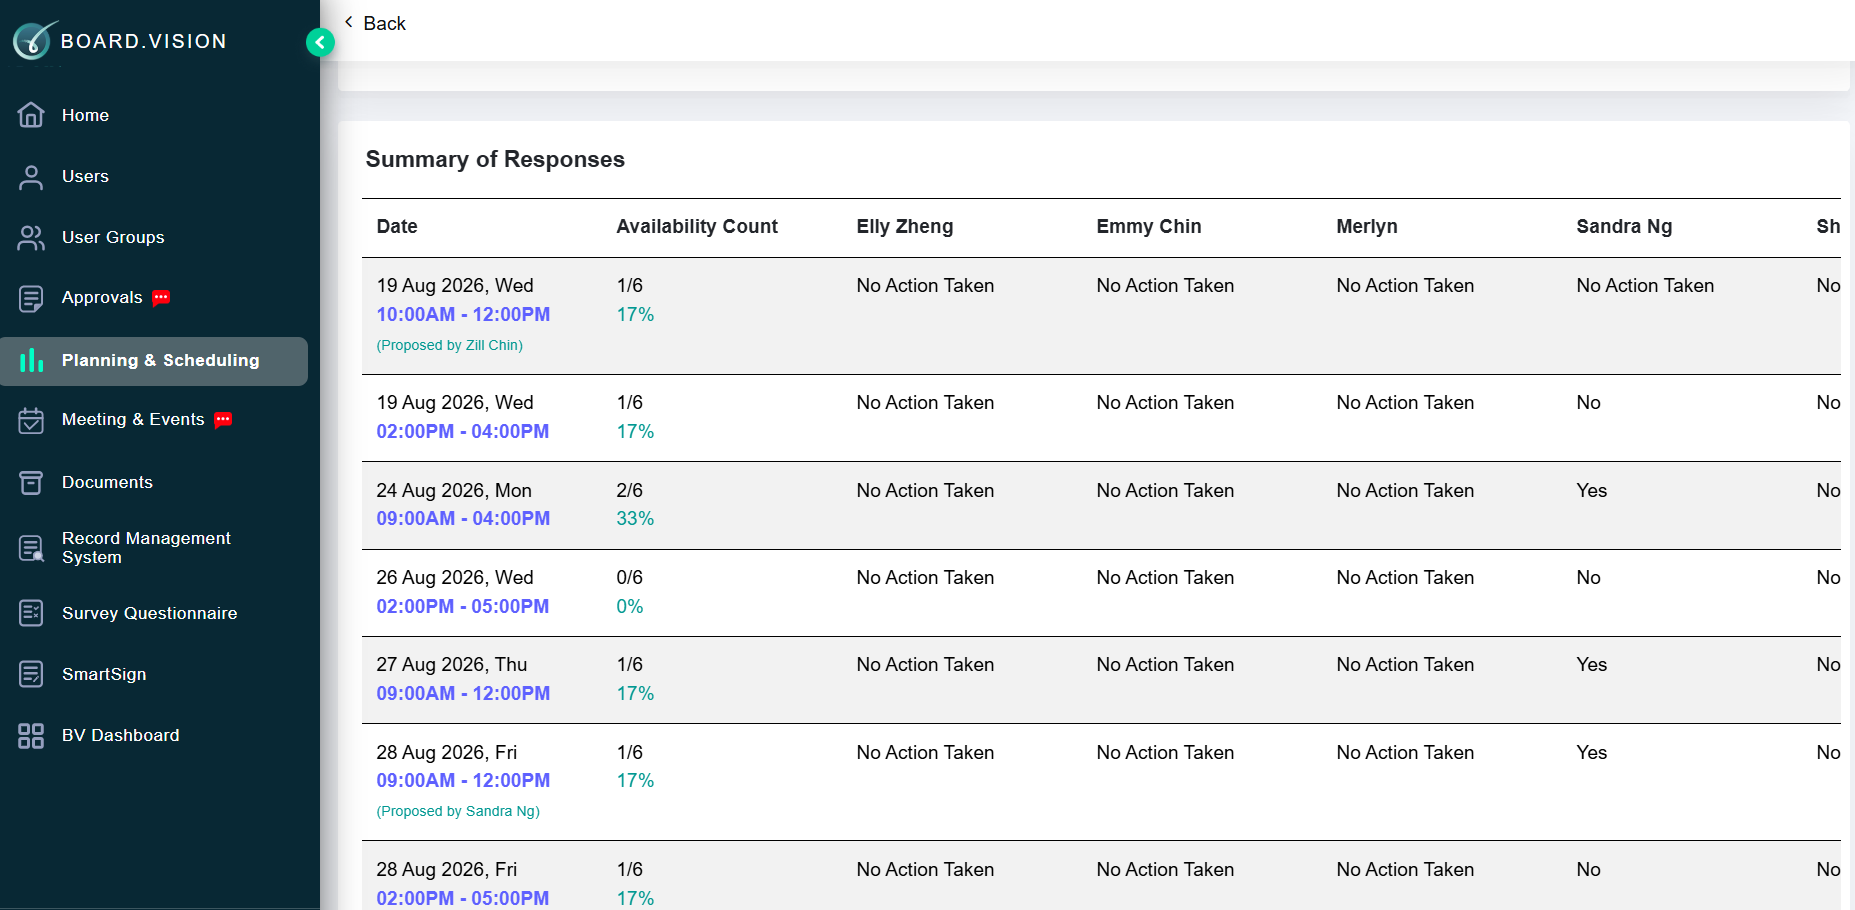The width and height of the screenshot is (1855, 910).
Task: Click the 27 Aug 2026, Thu date
Action: pyautogui.click(x=452, y=665)
